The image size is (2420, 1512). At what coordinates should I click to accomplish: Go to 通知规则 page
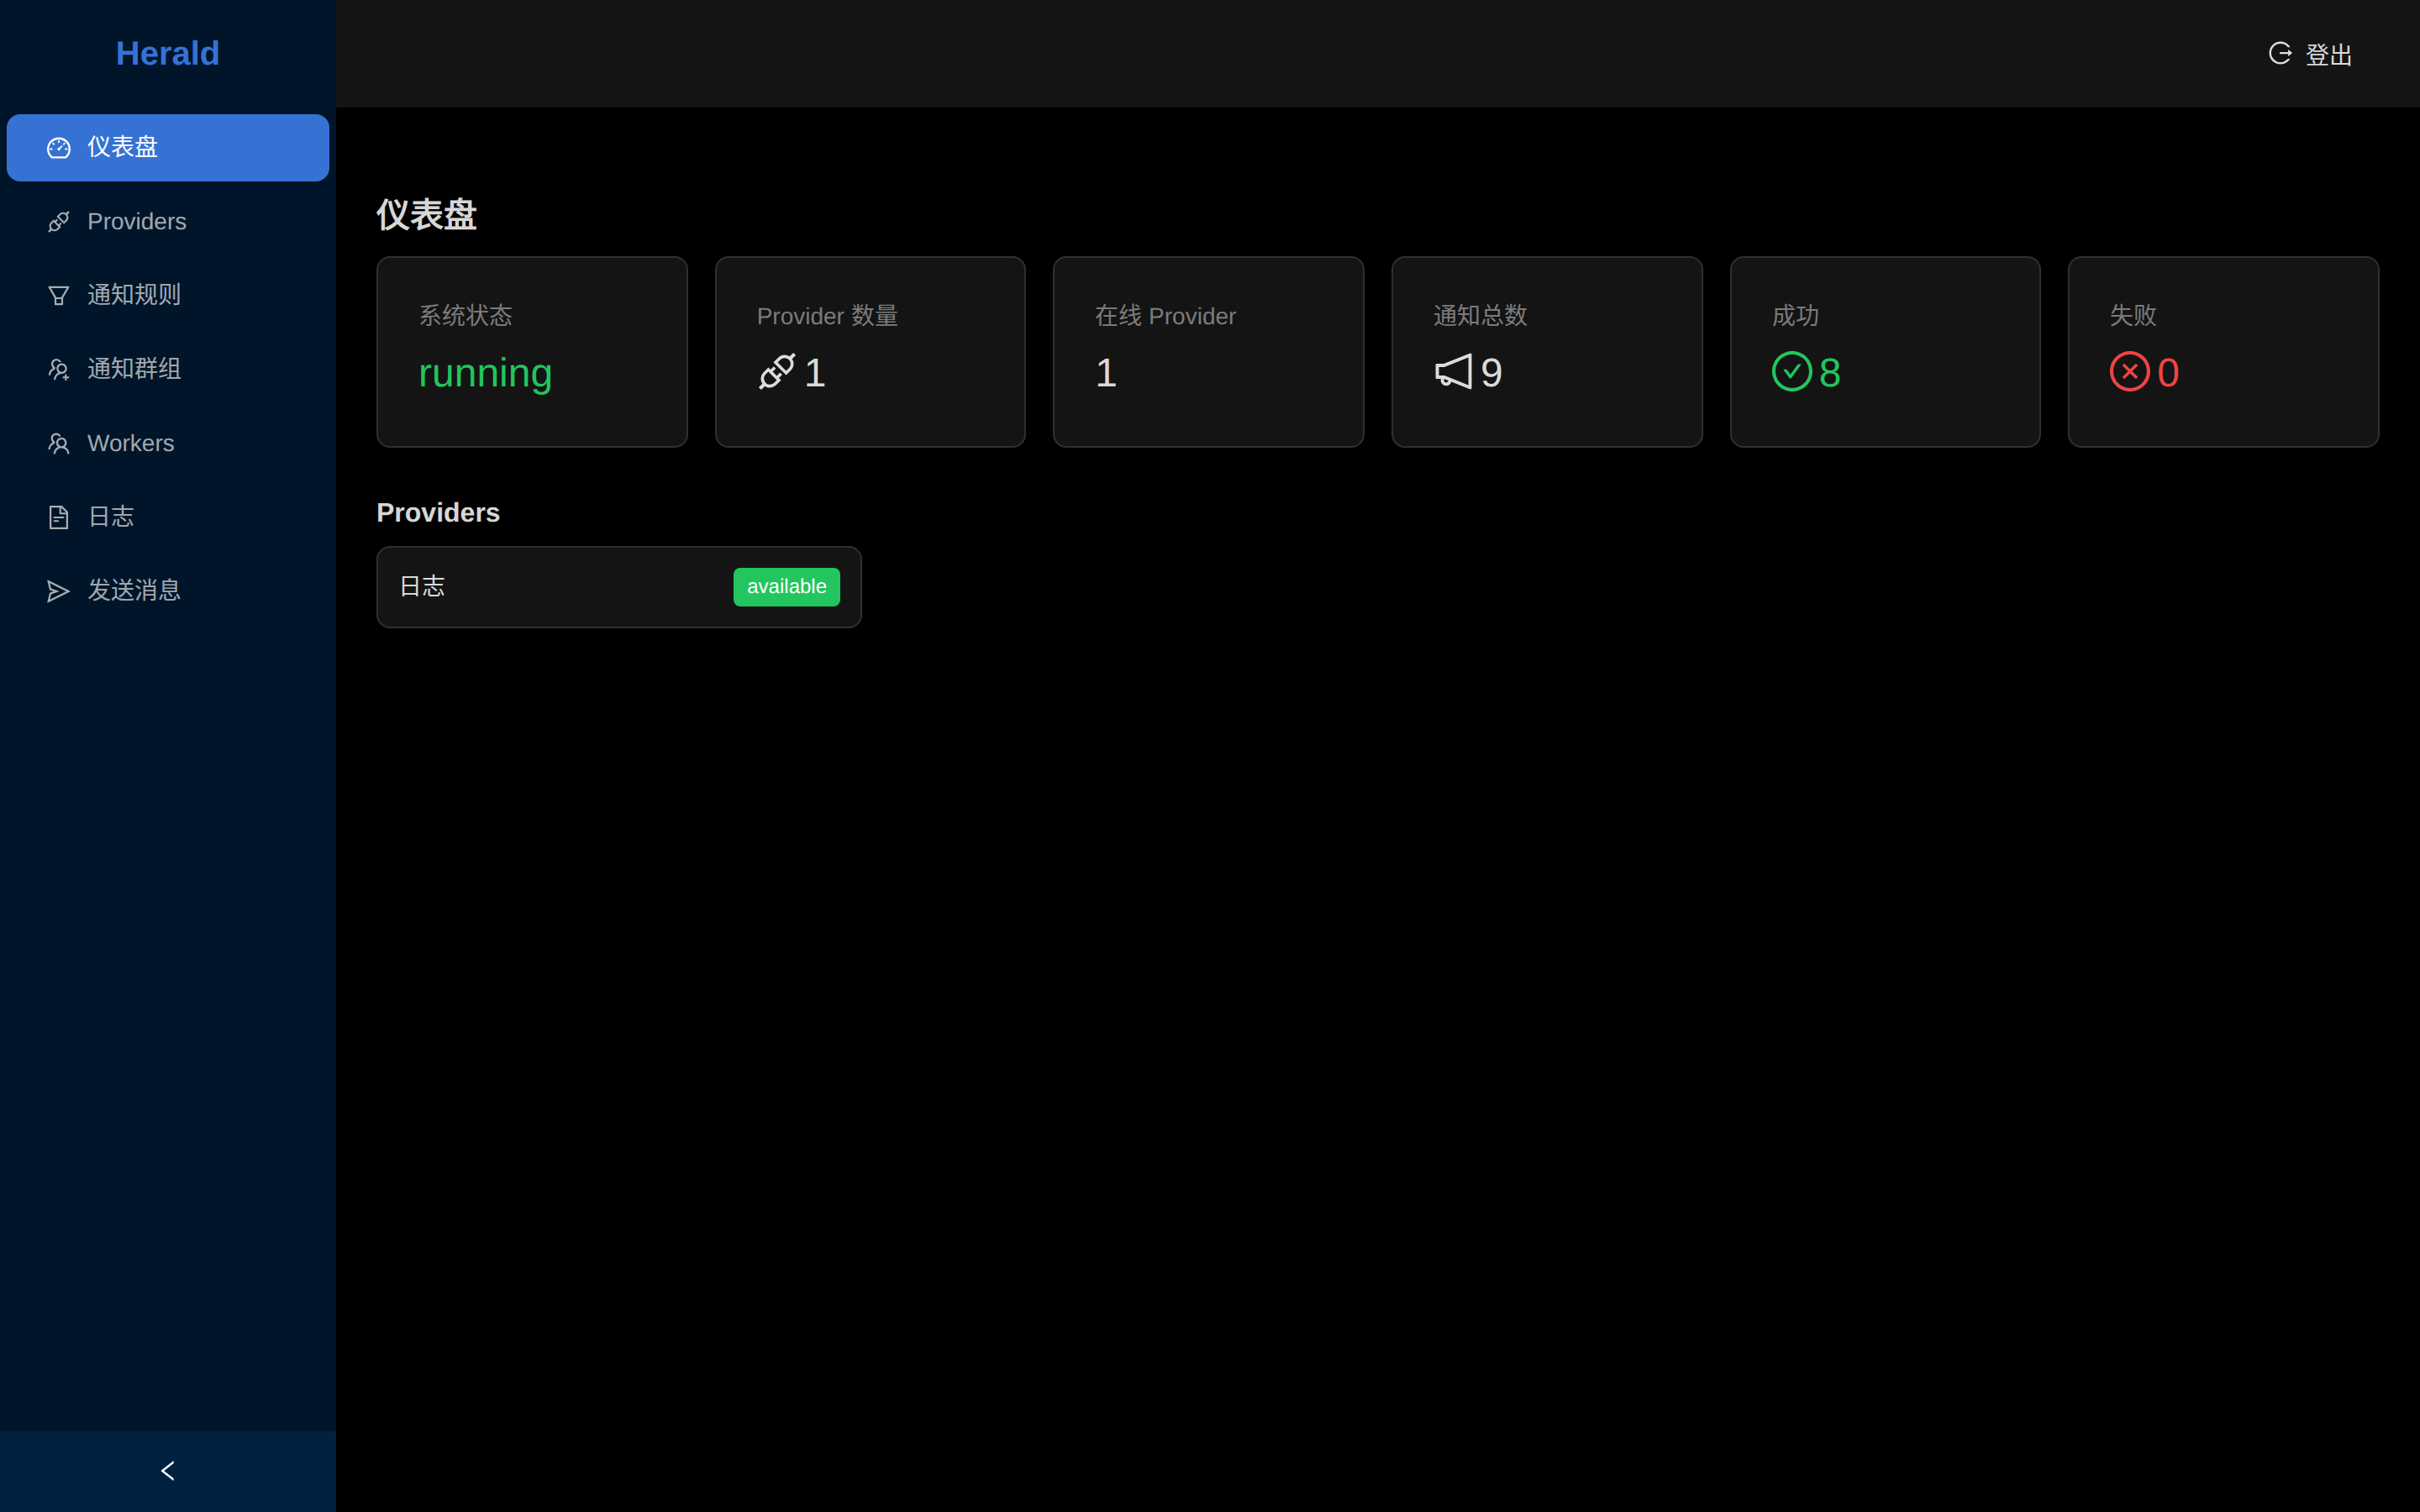(x=168, y=296)
